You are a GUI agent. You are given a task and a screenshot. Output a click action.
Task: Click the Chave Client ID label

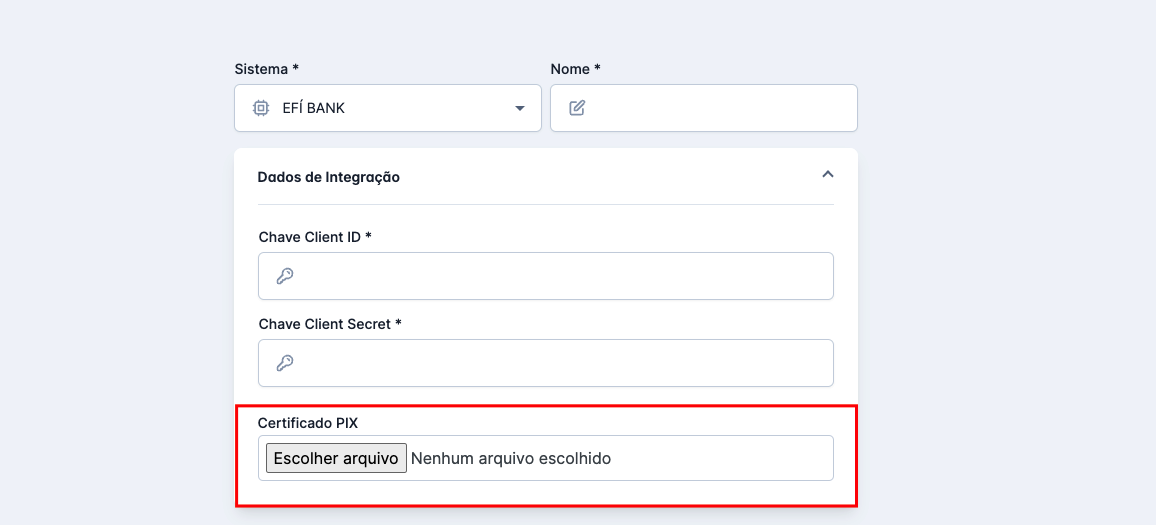coord(315,237)
